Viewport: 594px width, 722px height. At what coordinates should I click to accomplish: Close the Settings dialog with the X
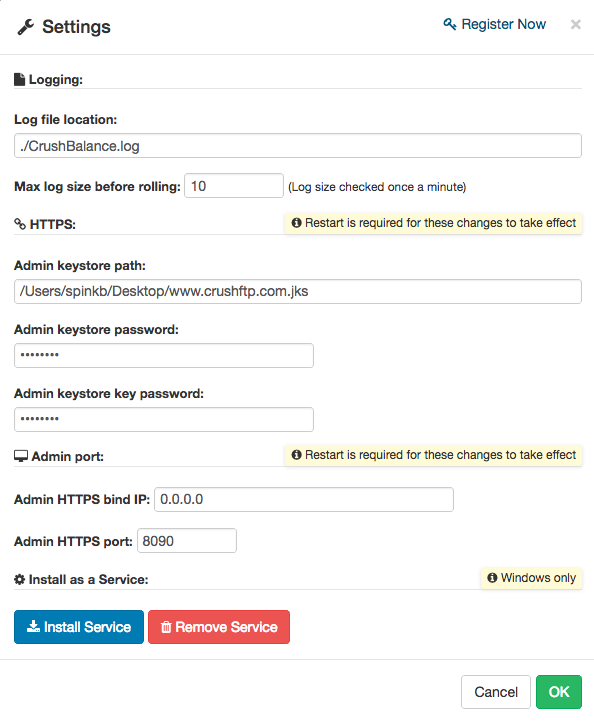576,24
